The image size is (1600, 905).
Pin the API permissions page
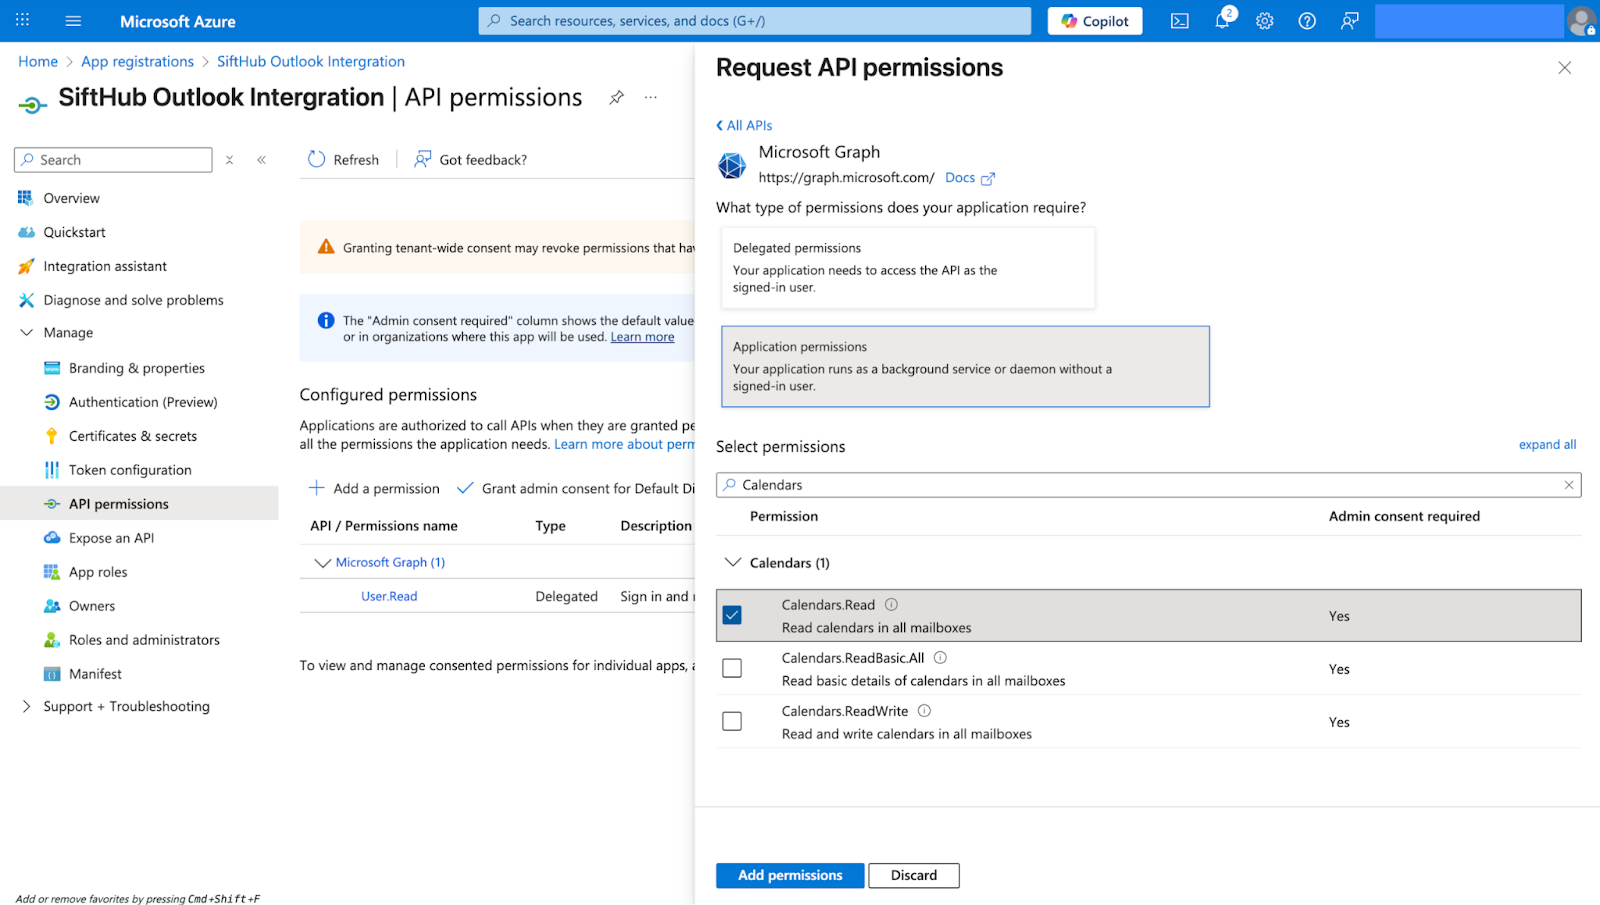pyautogui.click(x=617, y=97)
